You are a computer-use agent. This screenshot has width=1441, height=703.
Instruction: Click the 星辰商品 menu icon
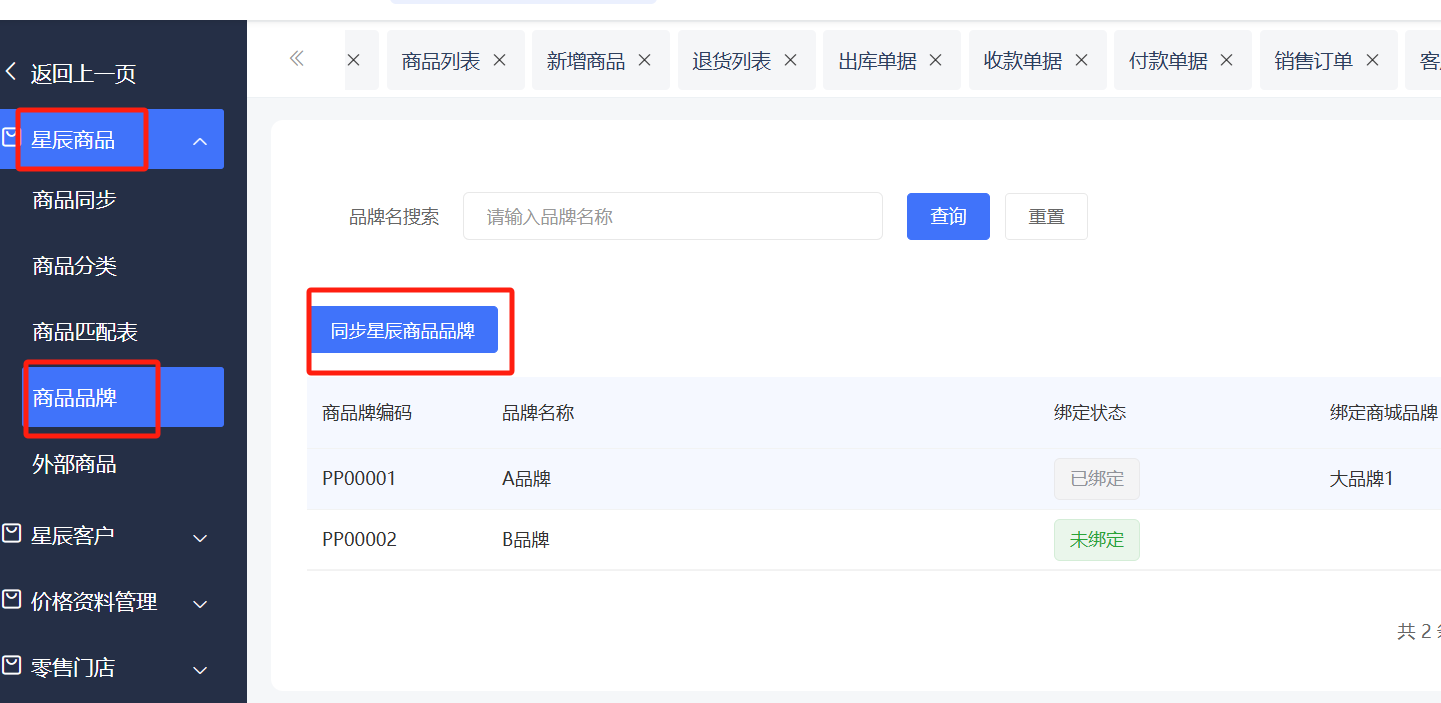11,137
